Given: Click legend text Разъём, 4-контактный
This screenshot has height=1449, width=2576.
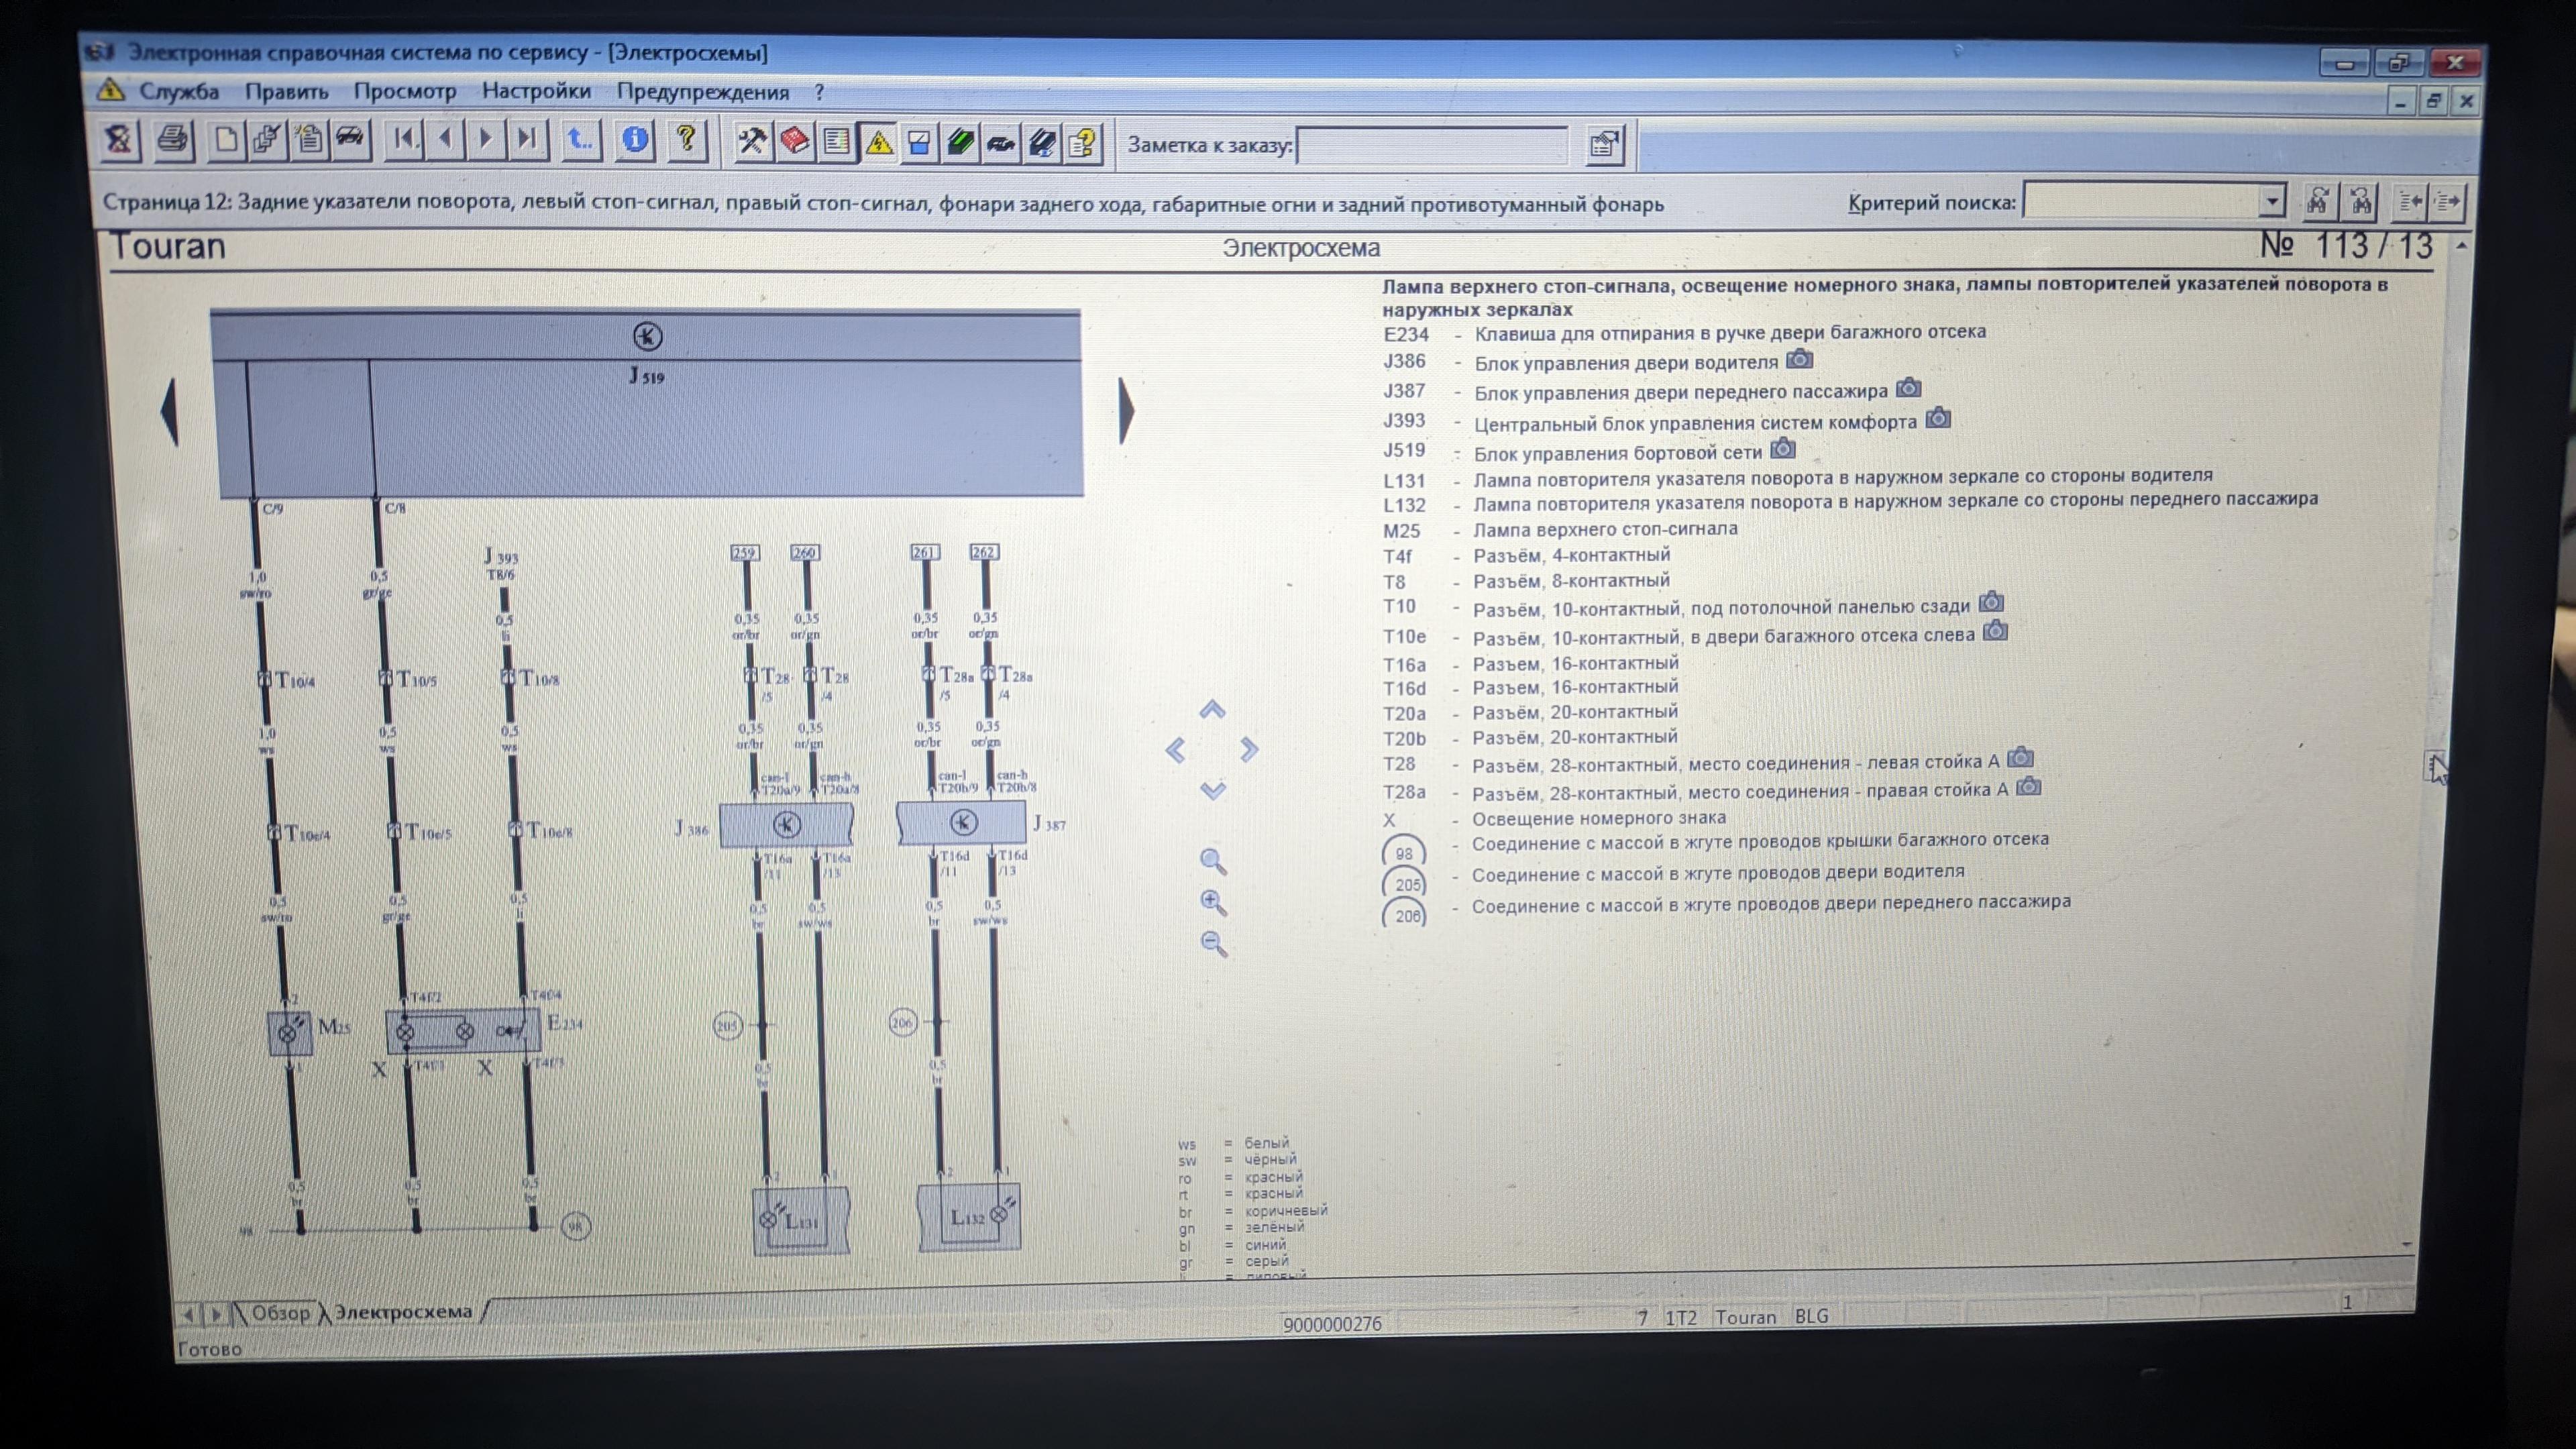Looking at the screenshot, I should (x=1571, y=555).
